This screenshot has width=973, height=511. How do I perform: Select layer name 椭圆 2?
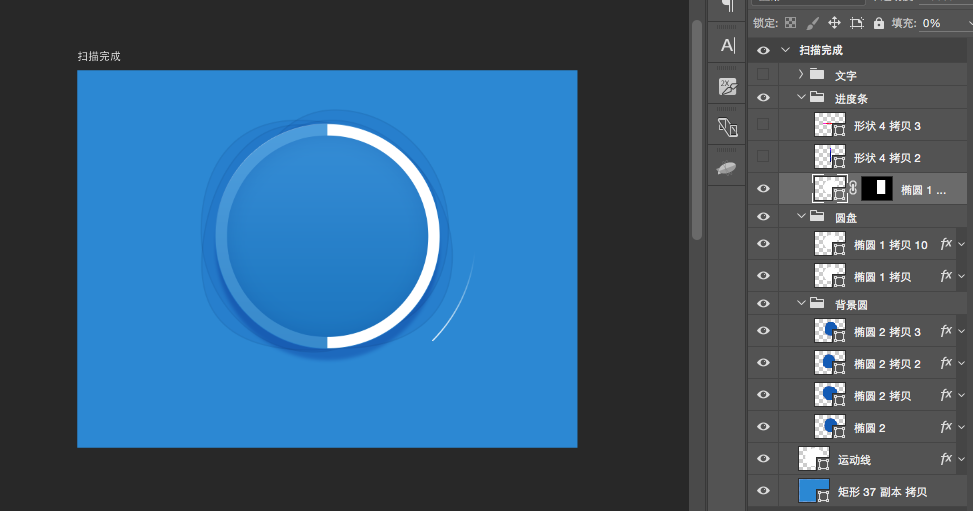point(869,428)
